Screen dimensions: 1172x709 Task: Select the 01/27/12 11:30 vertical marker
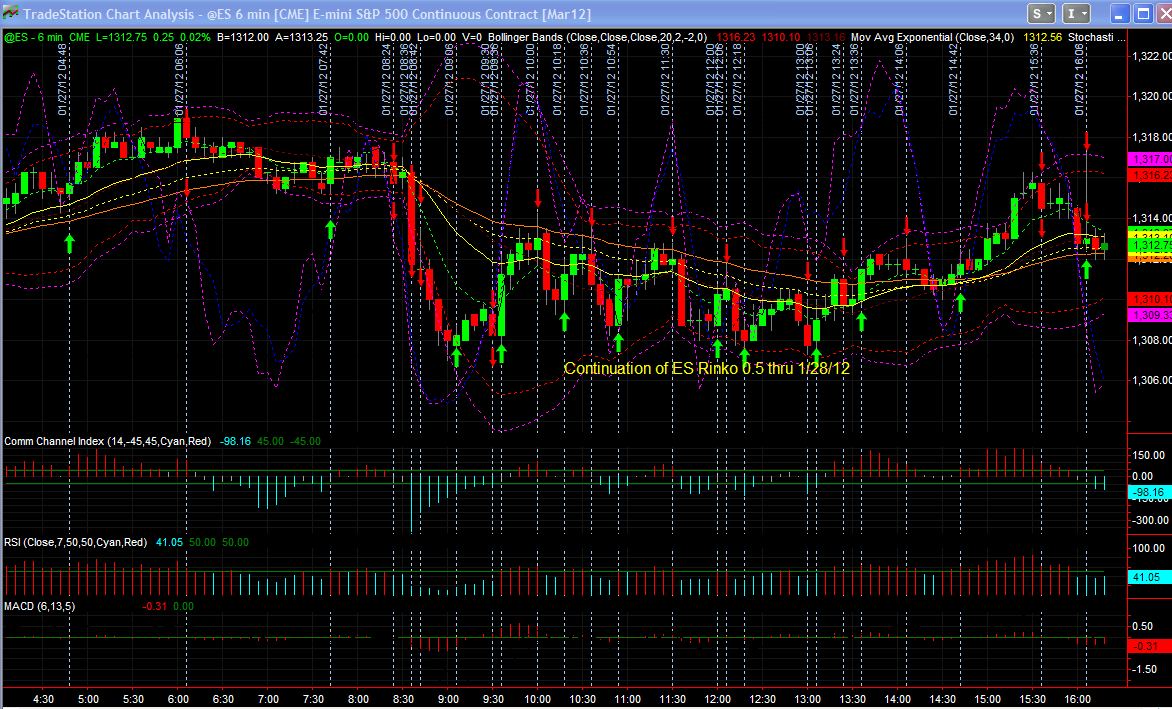[665, 78]
